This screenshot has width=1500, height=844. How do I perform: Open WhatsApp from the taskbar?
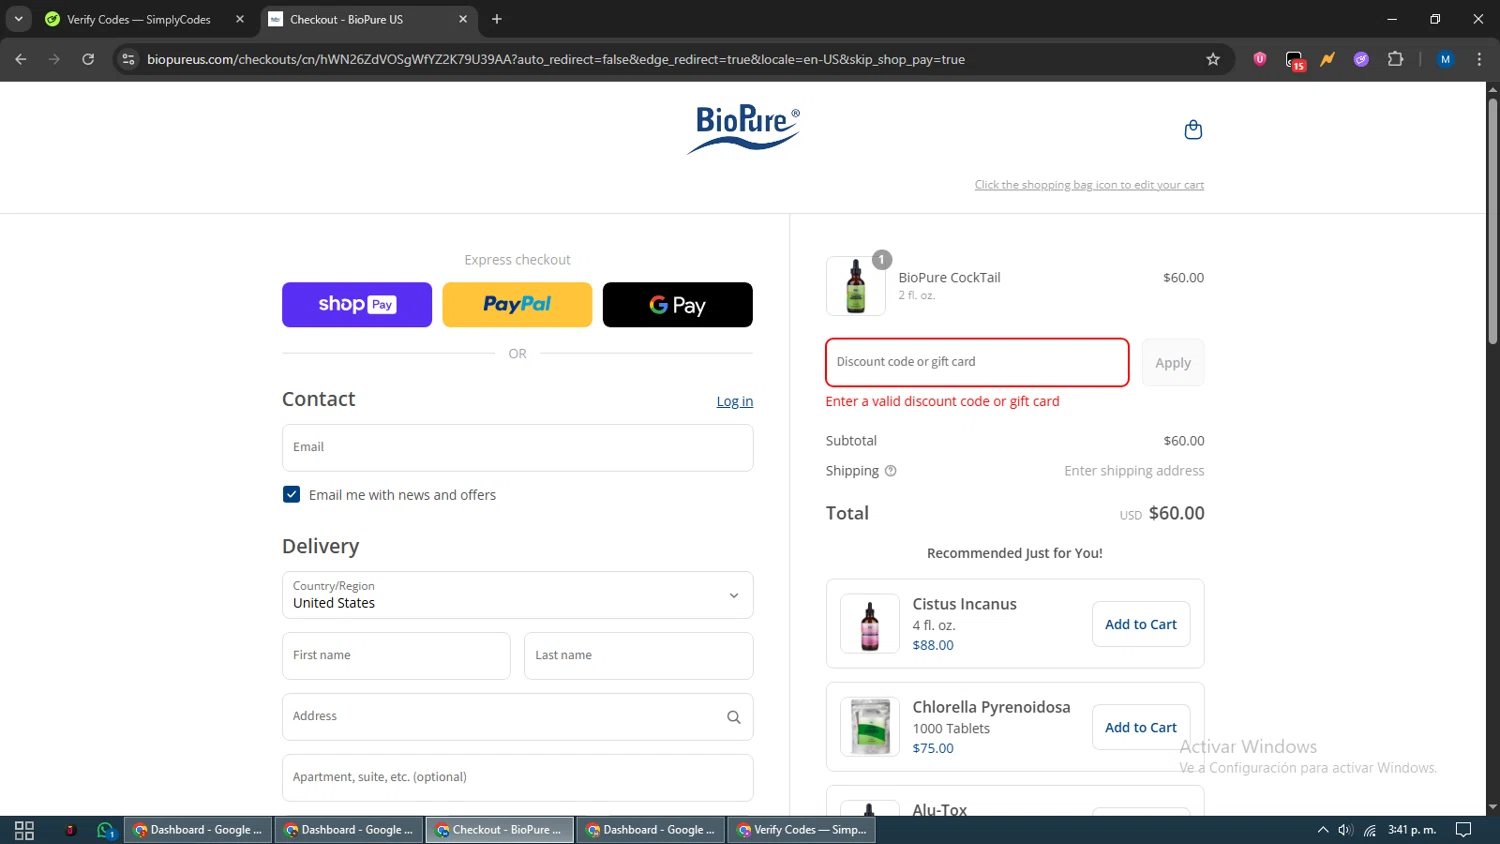point(106,830)
